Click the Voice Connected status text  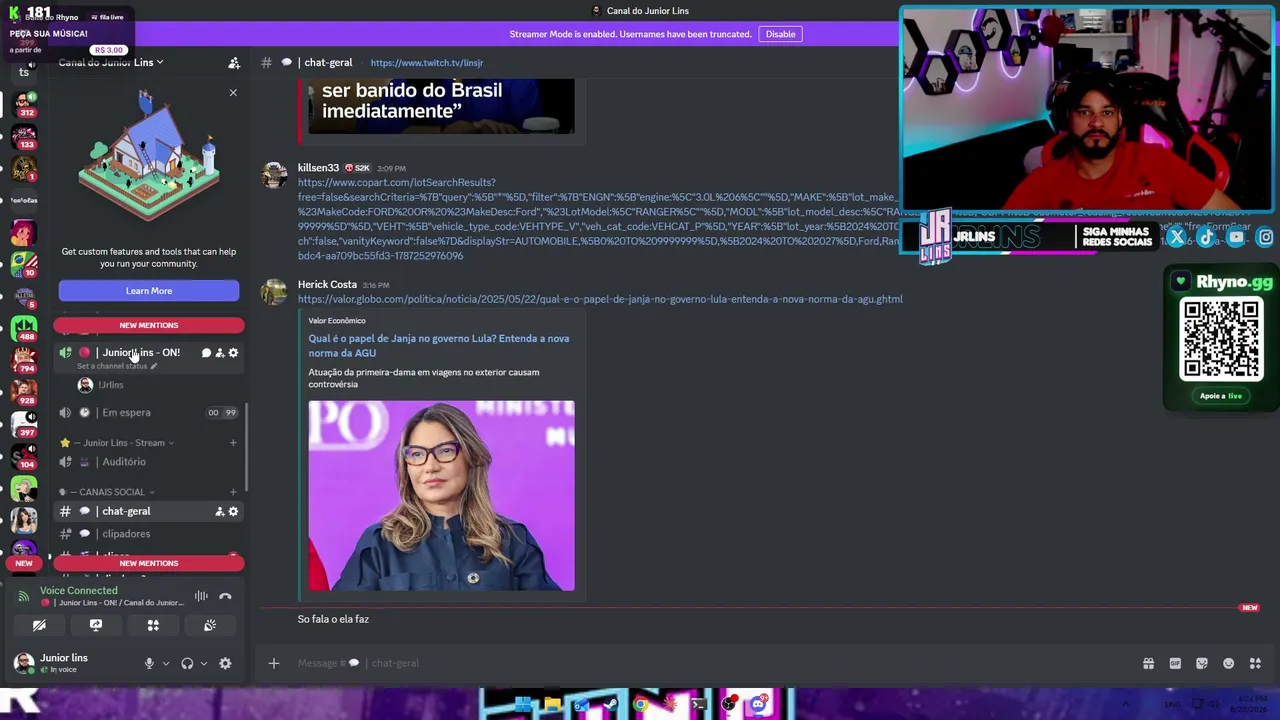click(x=79, y=591)
